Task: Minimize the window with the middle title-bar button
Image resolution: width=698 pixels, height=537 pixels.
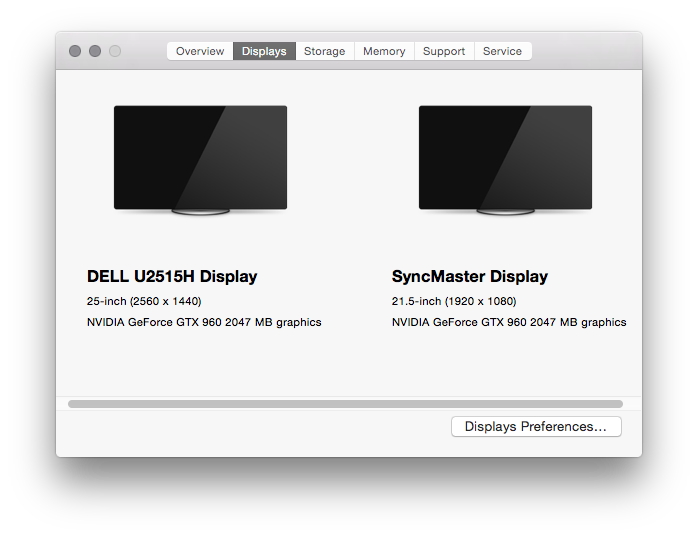Action: pos(95,51)
